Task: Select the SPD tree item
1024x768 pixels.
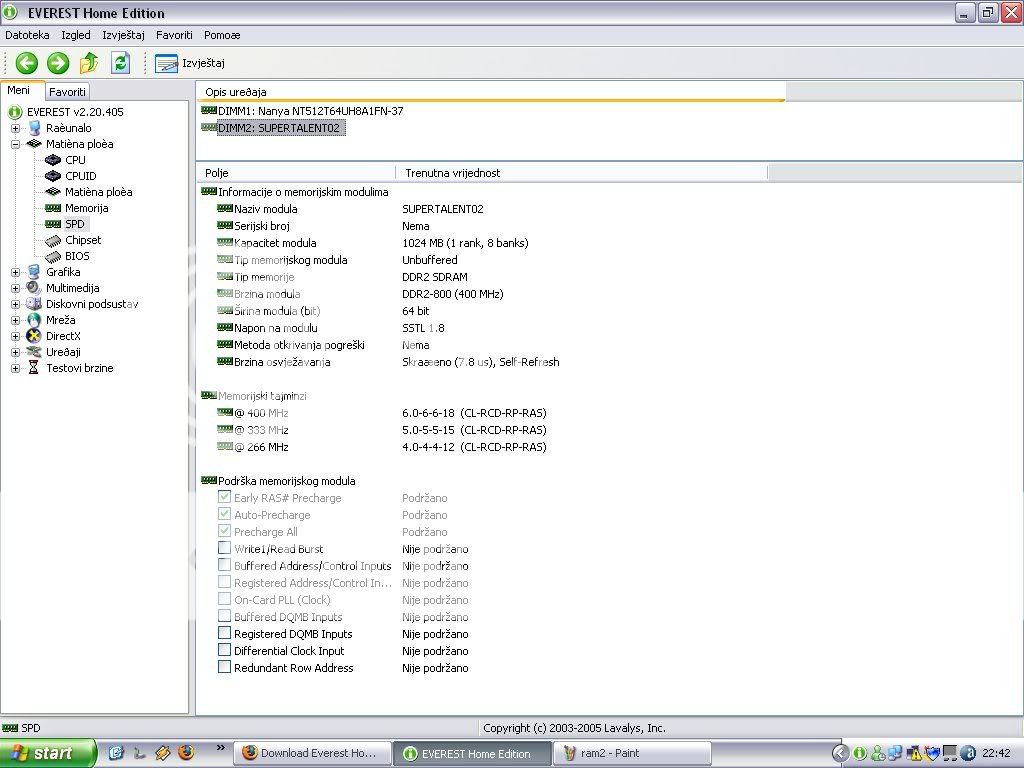Action: click(x=74, y=224)
